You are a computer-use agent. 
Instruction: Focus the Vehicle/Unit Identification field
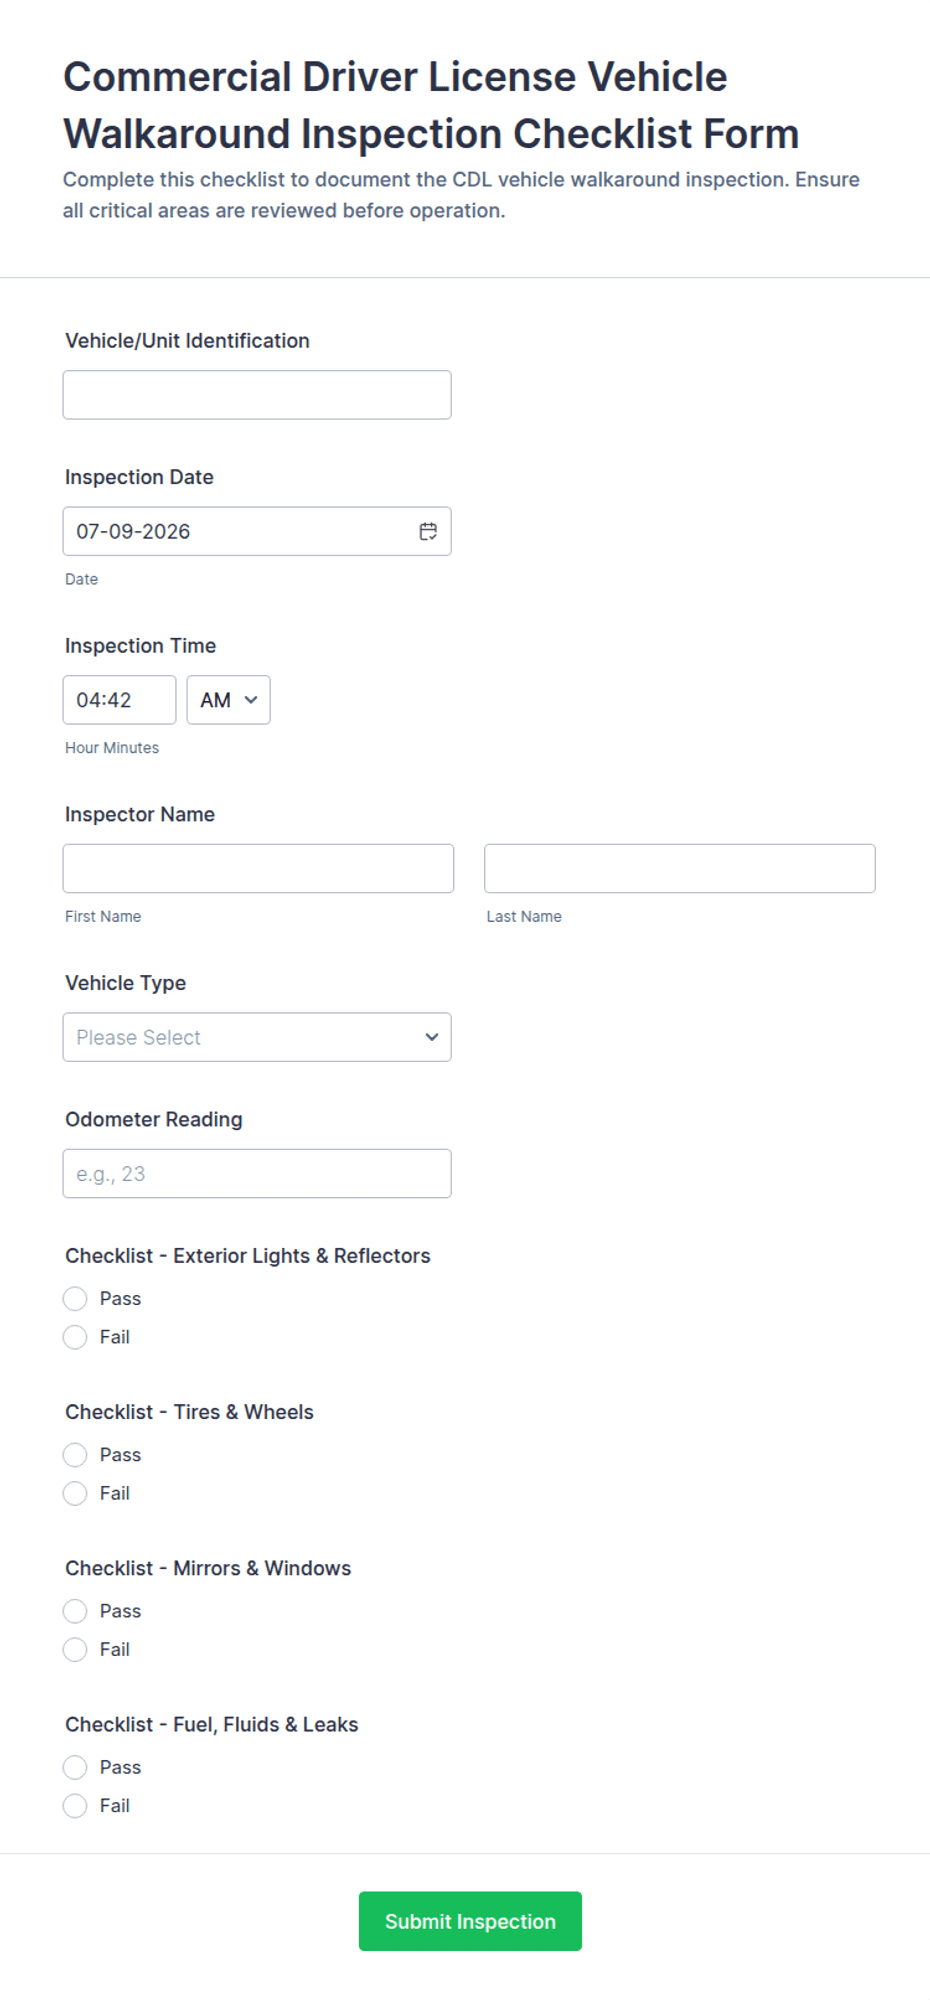[x=257, y=395]
